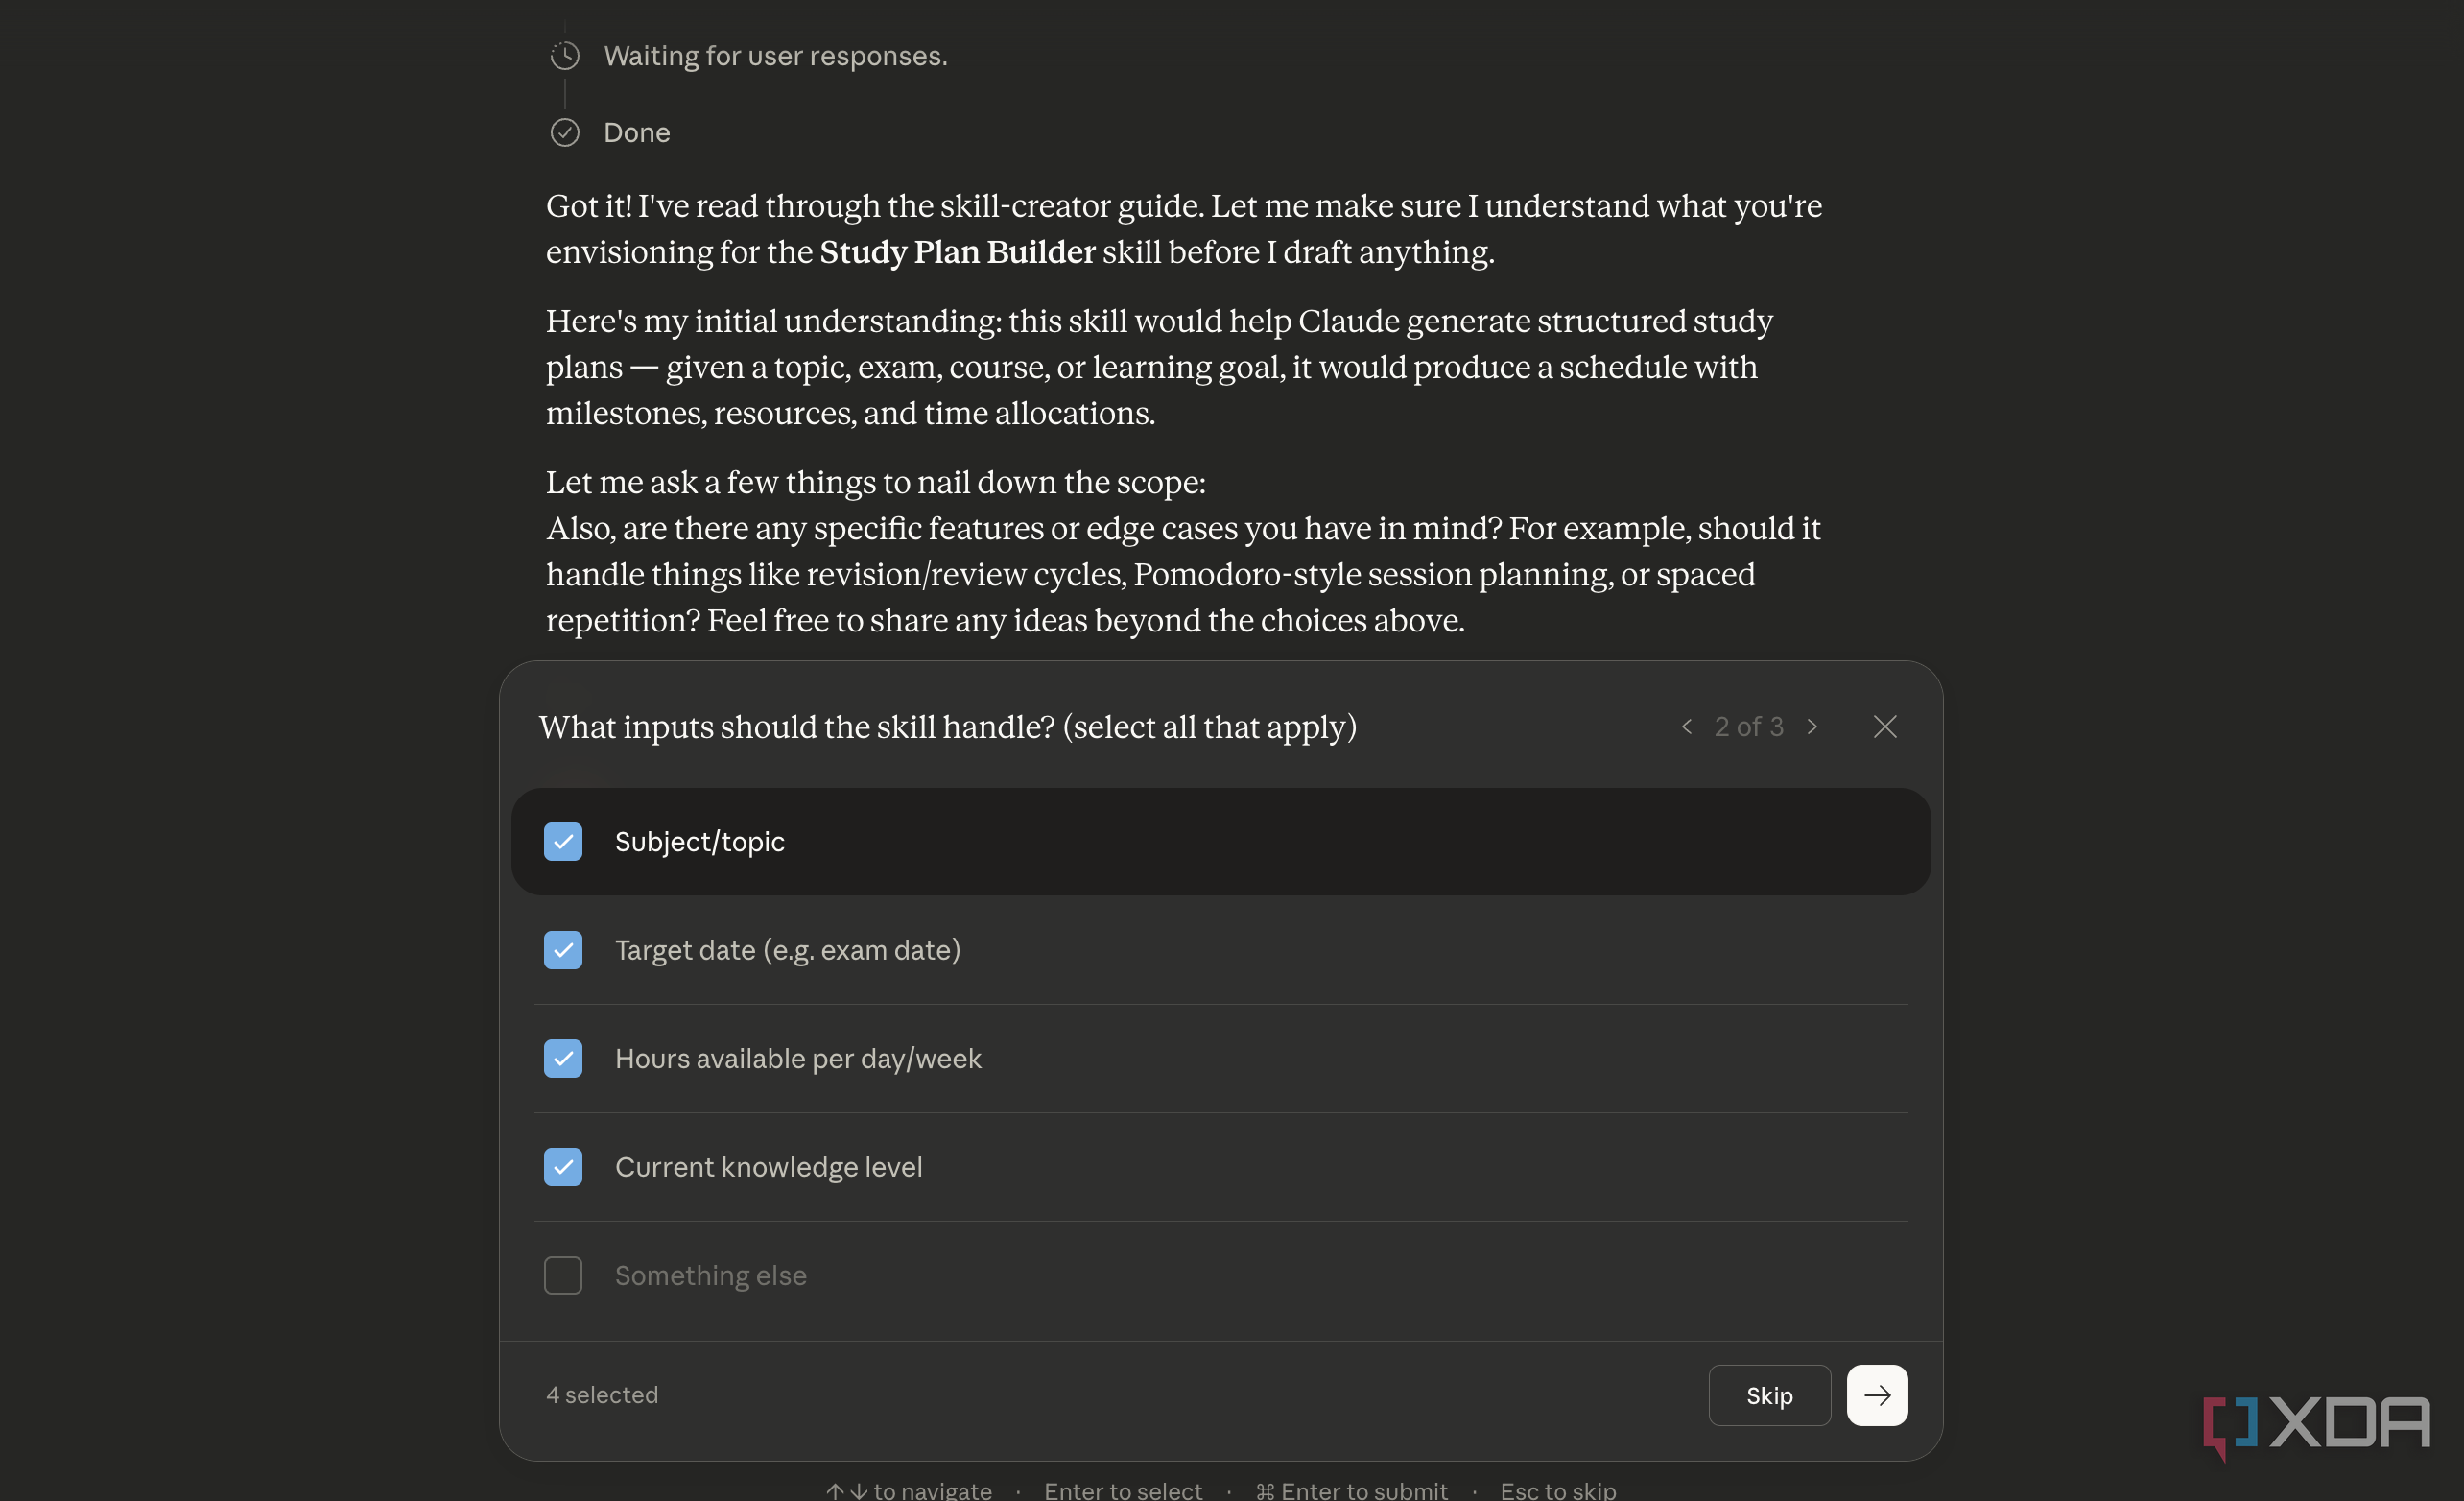The image size is (2464, 1501).
Task: Click the 2 of 3 page indicator
Action: [x=1749, y=727]
